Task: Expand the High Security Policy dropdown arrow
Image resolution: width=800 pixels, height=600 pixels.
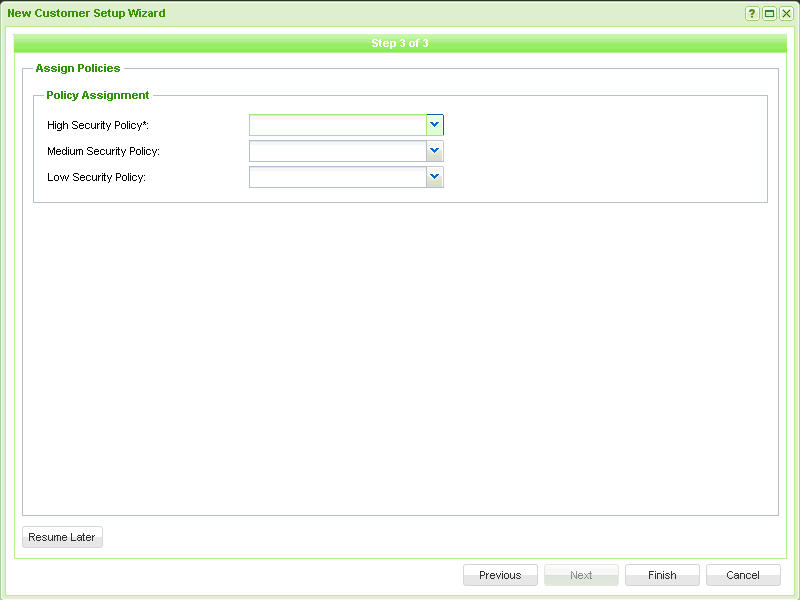Action: pos(435,125)
